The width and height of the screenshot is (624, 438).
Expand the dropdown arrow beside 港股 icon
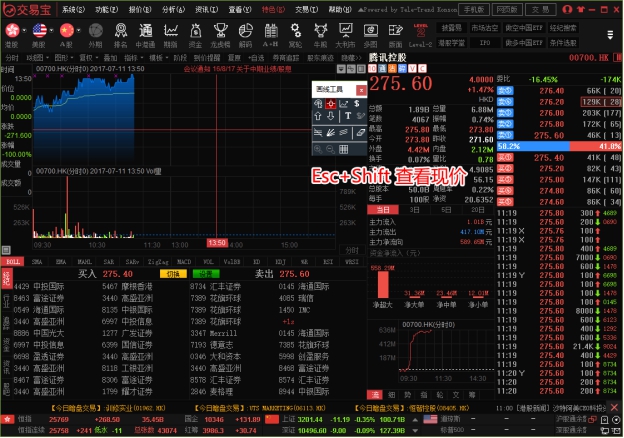pyautogui.click(x=25, y=31)
